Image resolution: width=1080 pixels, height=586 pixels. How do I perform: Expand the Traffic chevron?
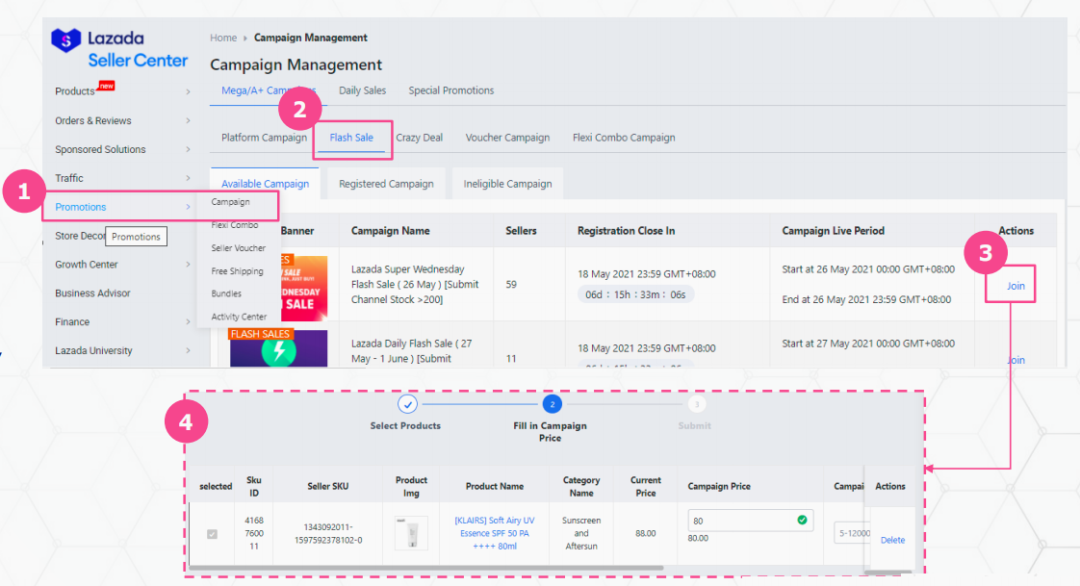pyautogui.click(x=188, y=178)
